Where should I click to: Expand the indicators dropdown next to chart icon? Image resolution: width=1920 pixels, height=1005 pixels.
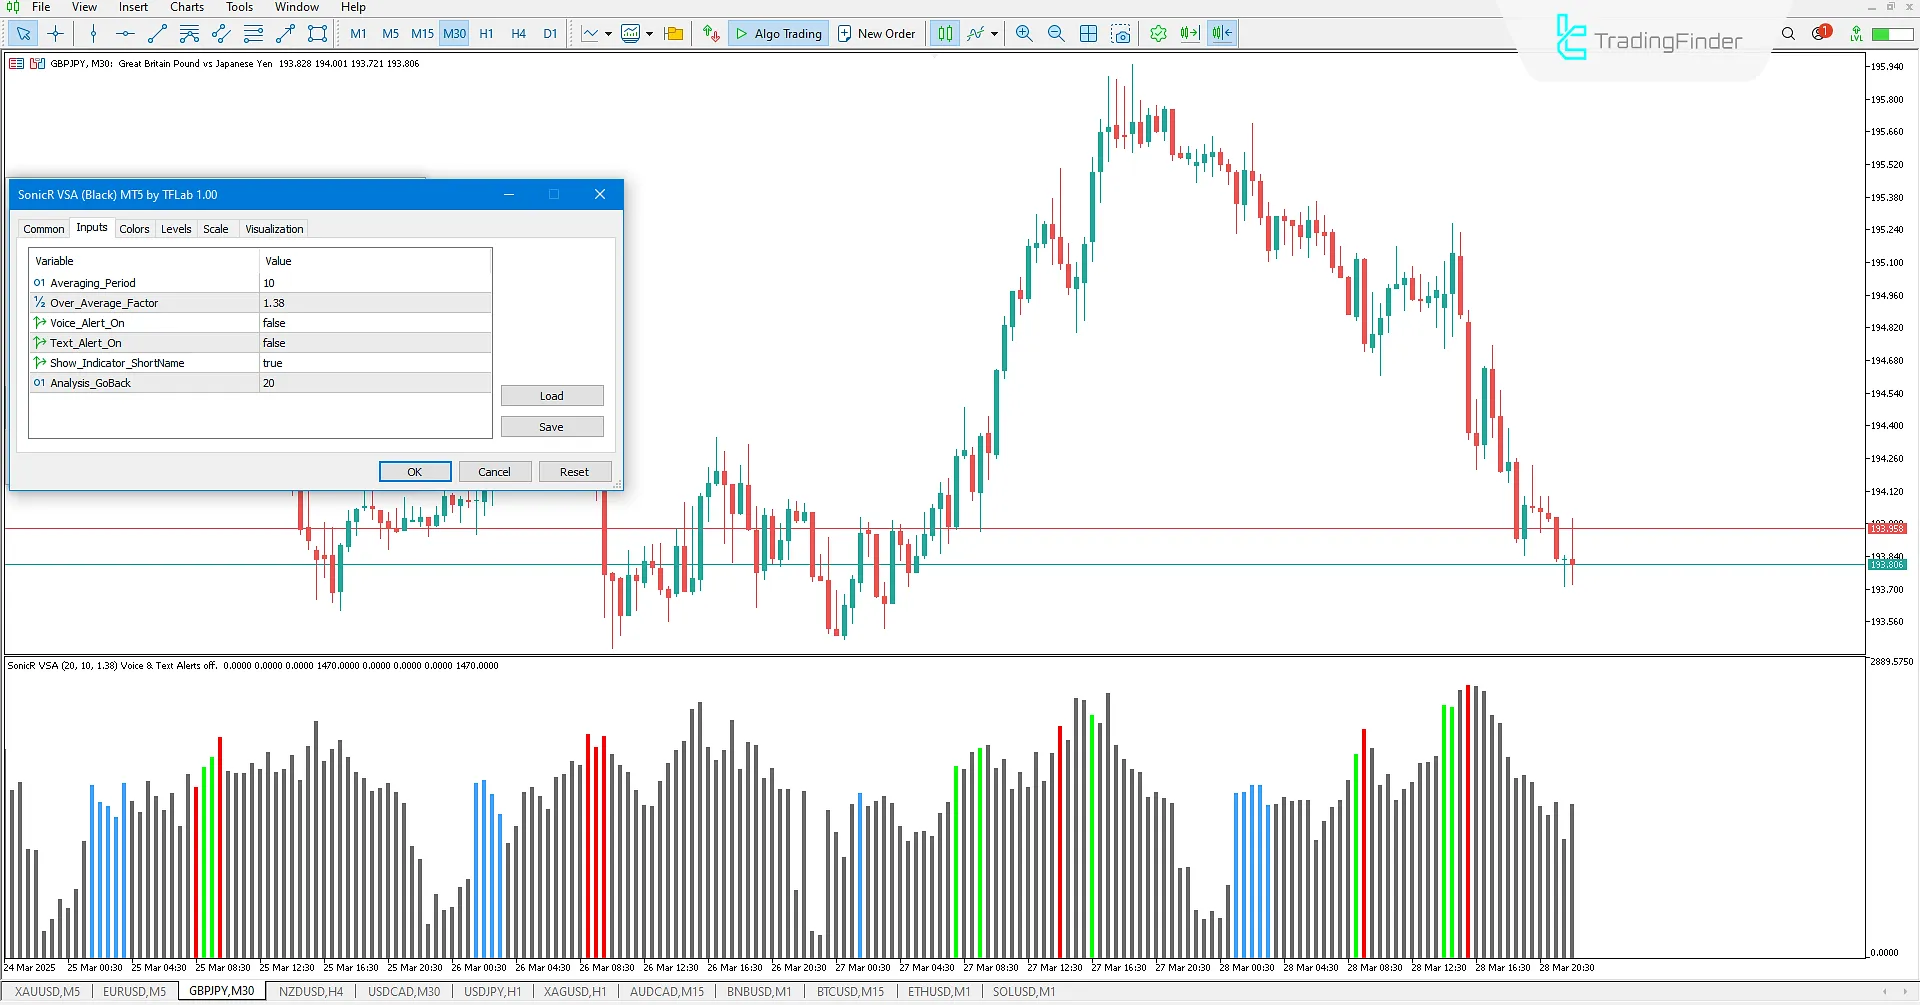(x=649, y=33)
